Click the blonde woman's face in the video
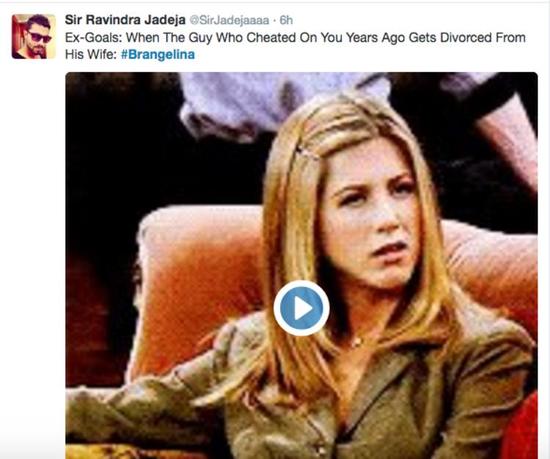The height and width of the screenshot is (459, 550). tap(372, 217)
